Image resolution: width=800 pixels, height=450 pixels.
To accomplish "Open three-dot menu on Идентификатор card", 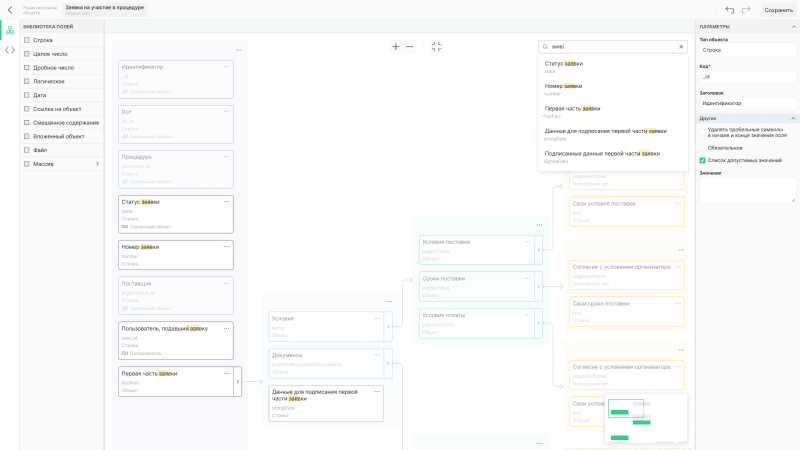I will pos(226,67).
